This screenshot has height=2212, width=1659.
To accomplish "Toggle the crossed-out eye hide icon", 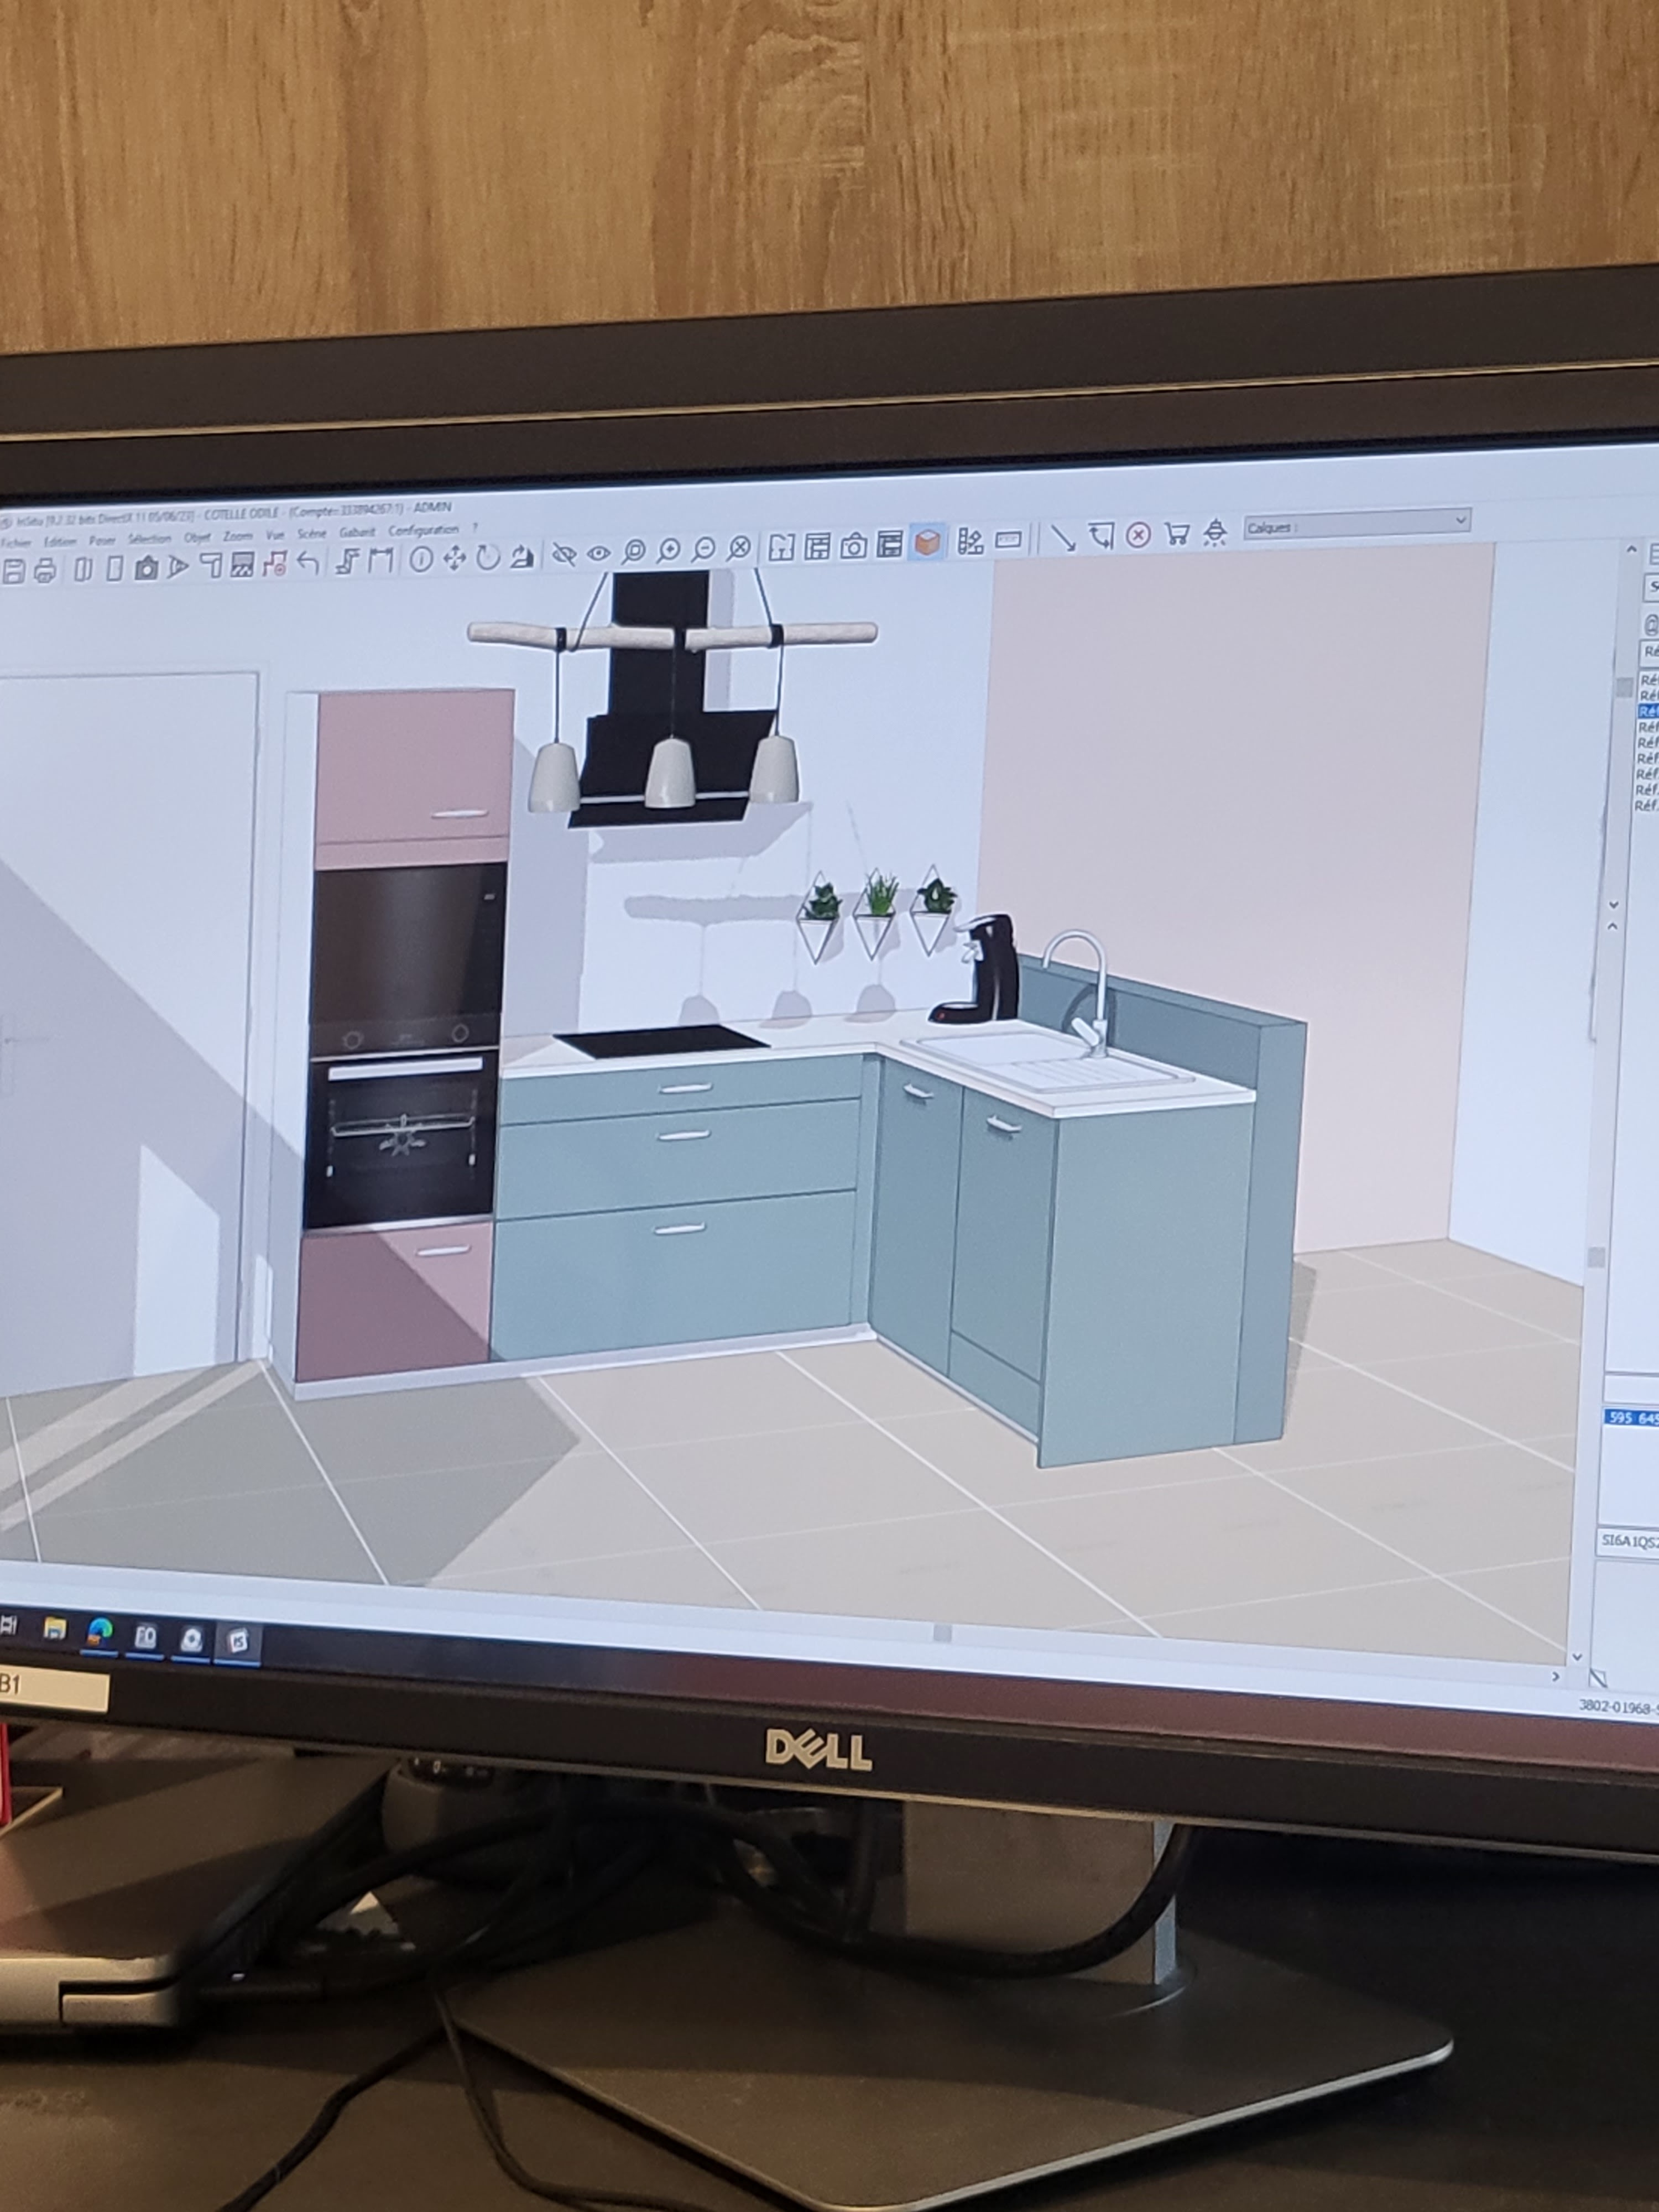I will 564,555.
